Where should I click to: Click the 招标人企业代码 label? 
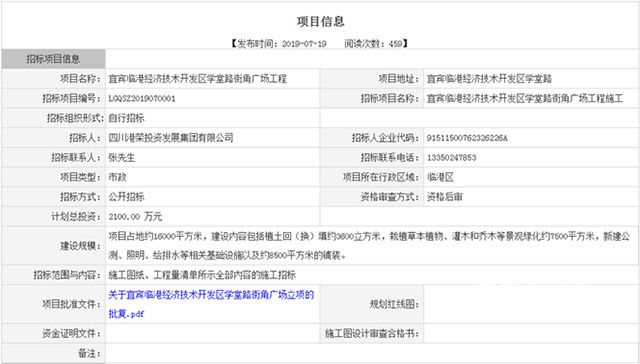[385, 138]
